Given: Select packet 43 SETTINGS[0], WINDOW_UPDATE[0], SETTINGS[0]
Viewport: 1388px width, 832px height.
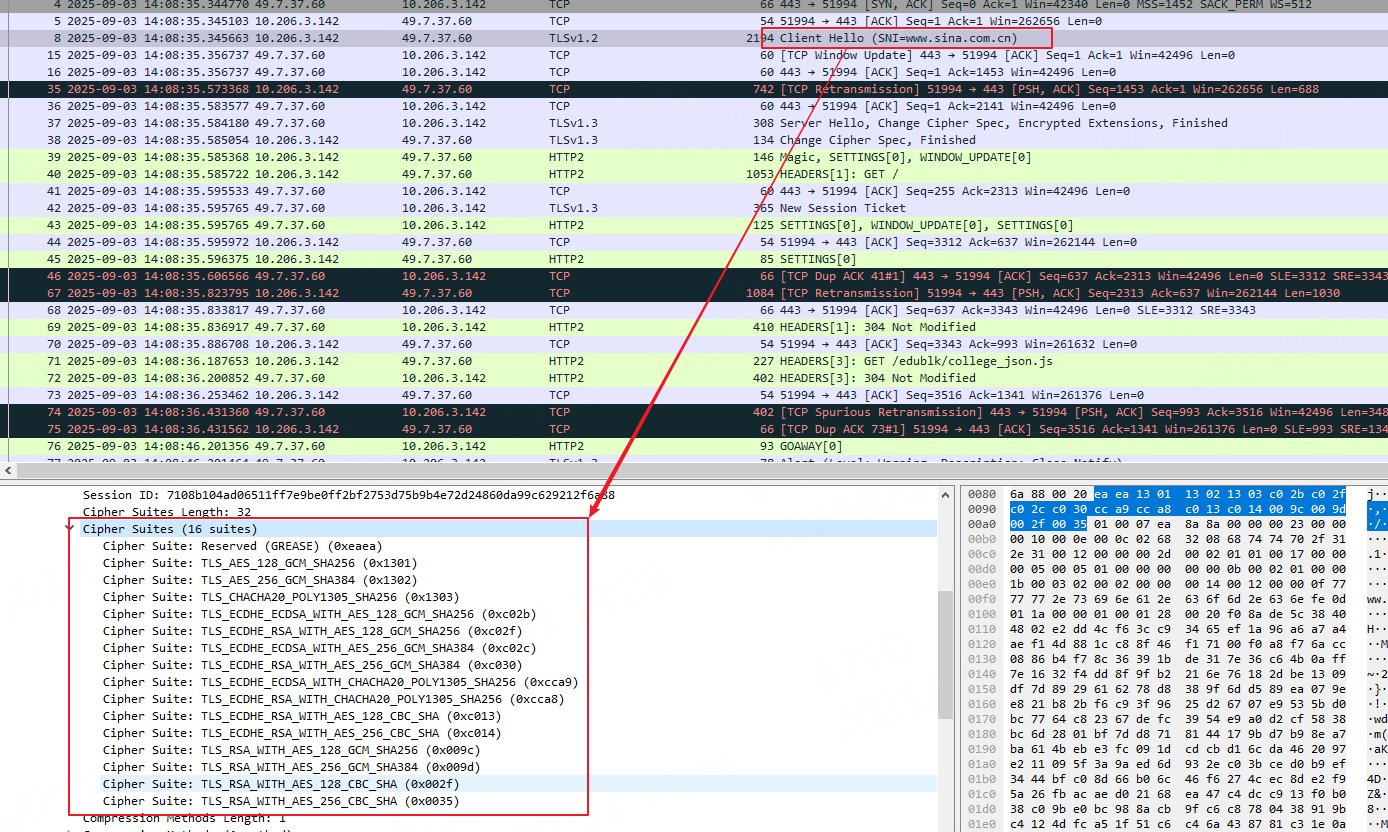Looking at the screenshot, I should [694, 225].
